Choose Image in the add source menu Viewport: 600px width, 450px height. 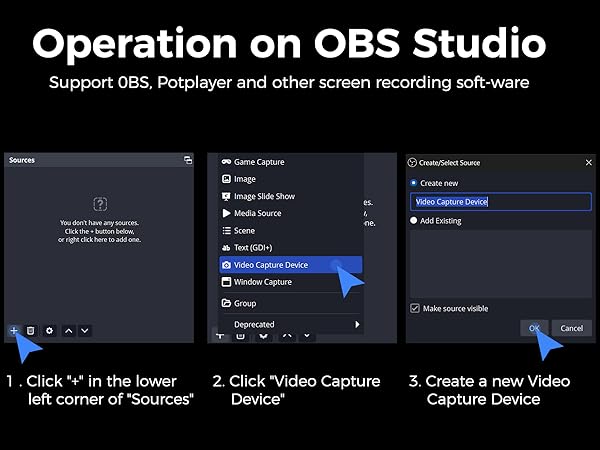[291, 179]
